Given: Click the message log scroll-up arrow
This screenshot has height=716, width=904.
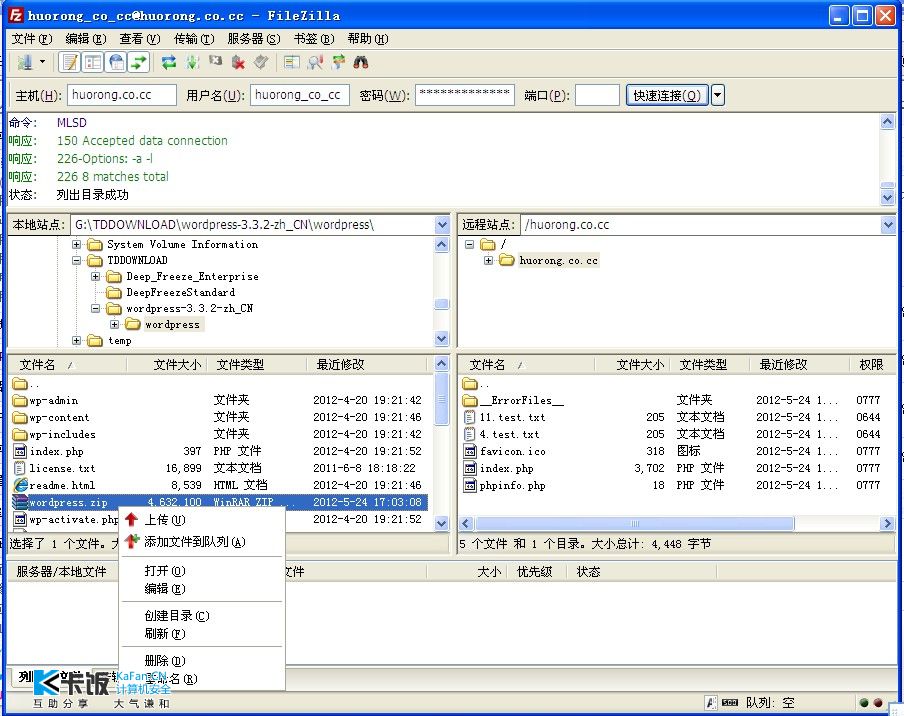Looking at the screenshot, I should [887, 122].
